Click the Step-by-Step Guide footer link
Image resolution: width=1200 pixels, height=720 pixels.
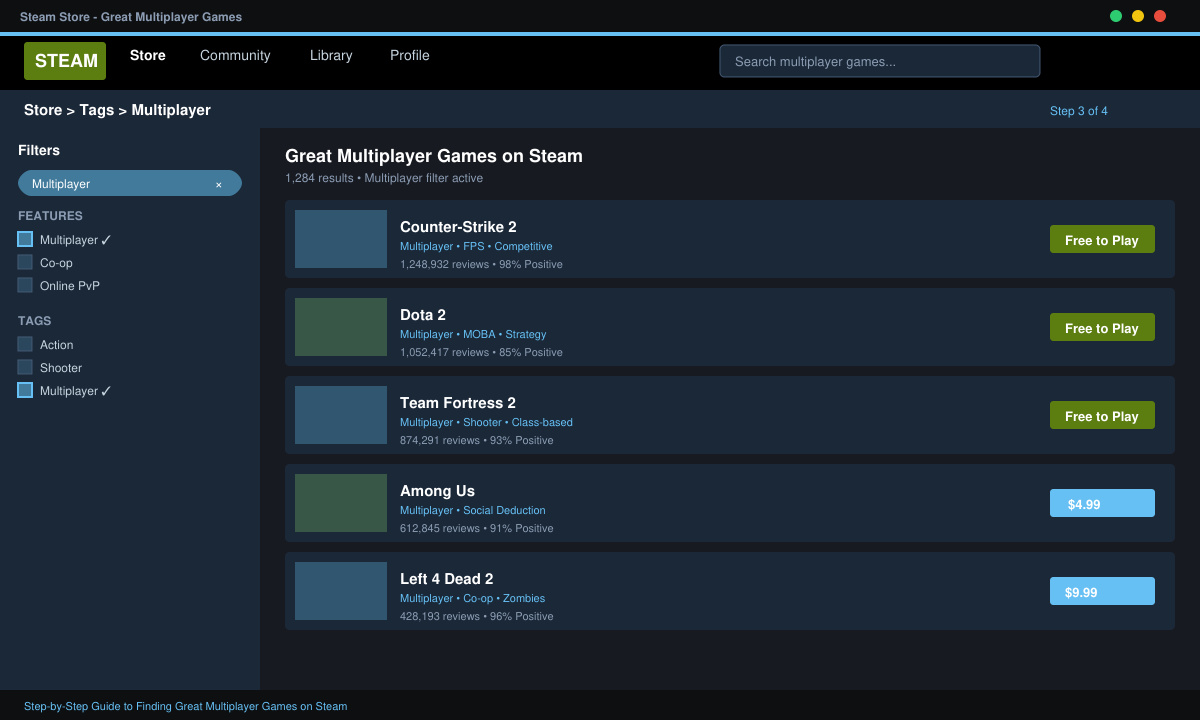pos(186,706)
